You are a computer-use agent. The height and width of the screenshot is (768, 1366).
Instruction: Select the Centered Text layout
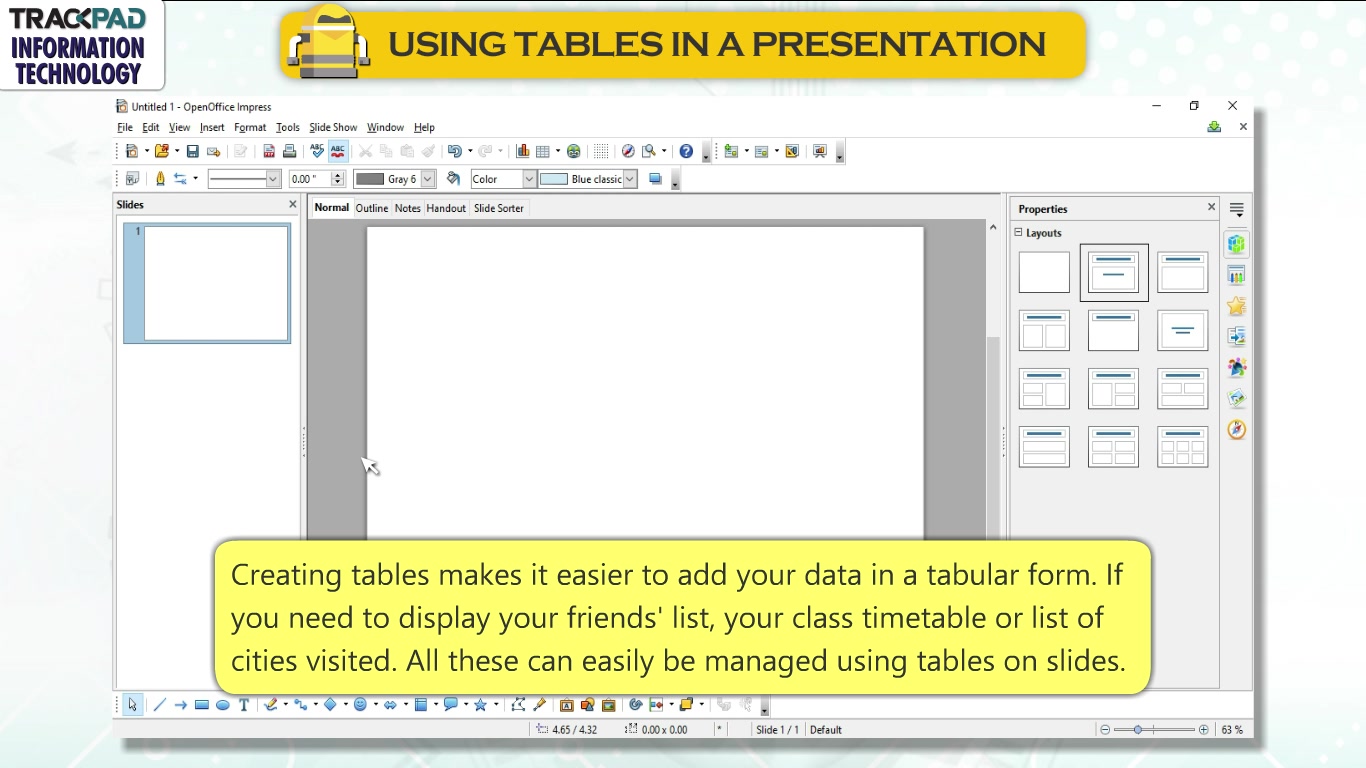pos(1183,330)
